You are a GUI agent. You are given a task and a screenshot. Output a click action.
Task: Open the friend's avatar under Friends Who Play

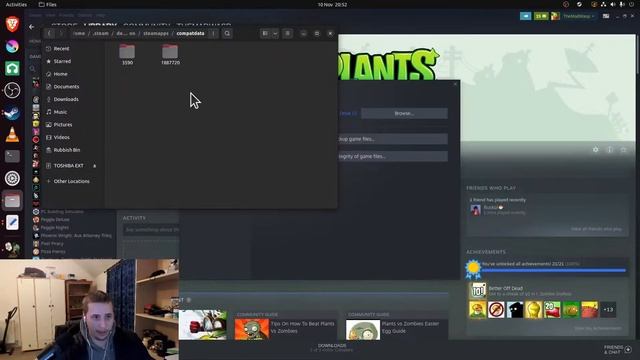coord(476,210)
